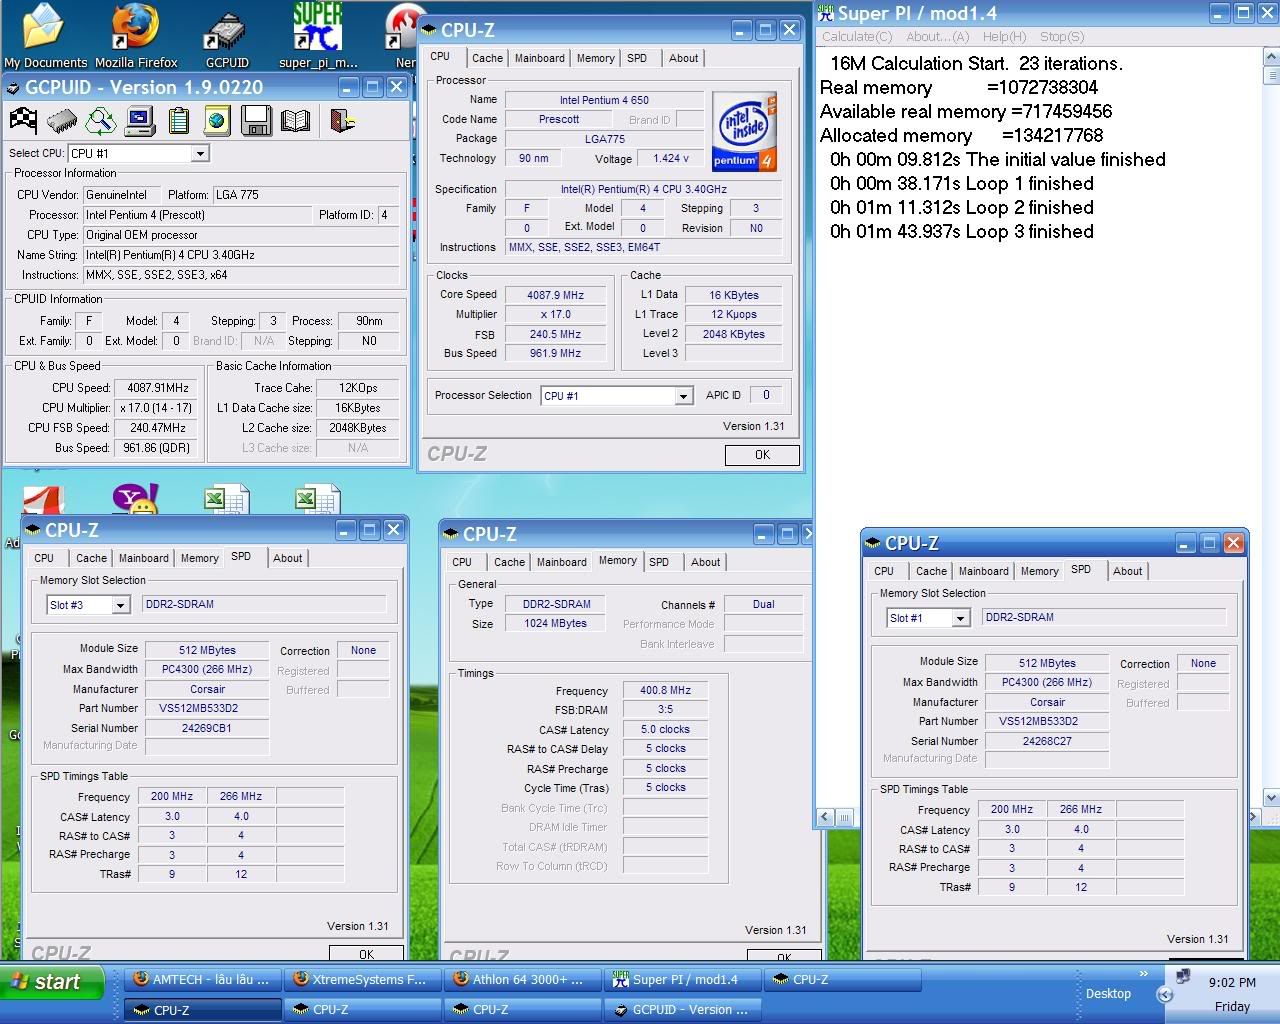The width and height of the screenshot is (1280, 1024).
Task: Click OK in the top CPU-Z window
Action: tap(762, 455)
